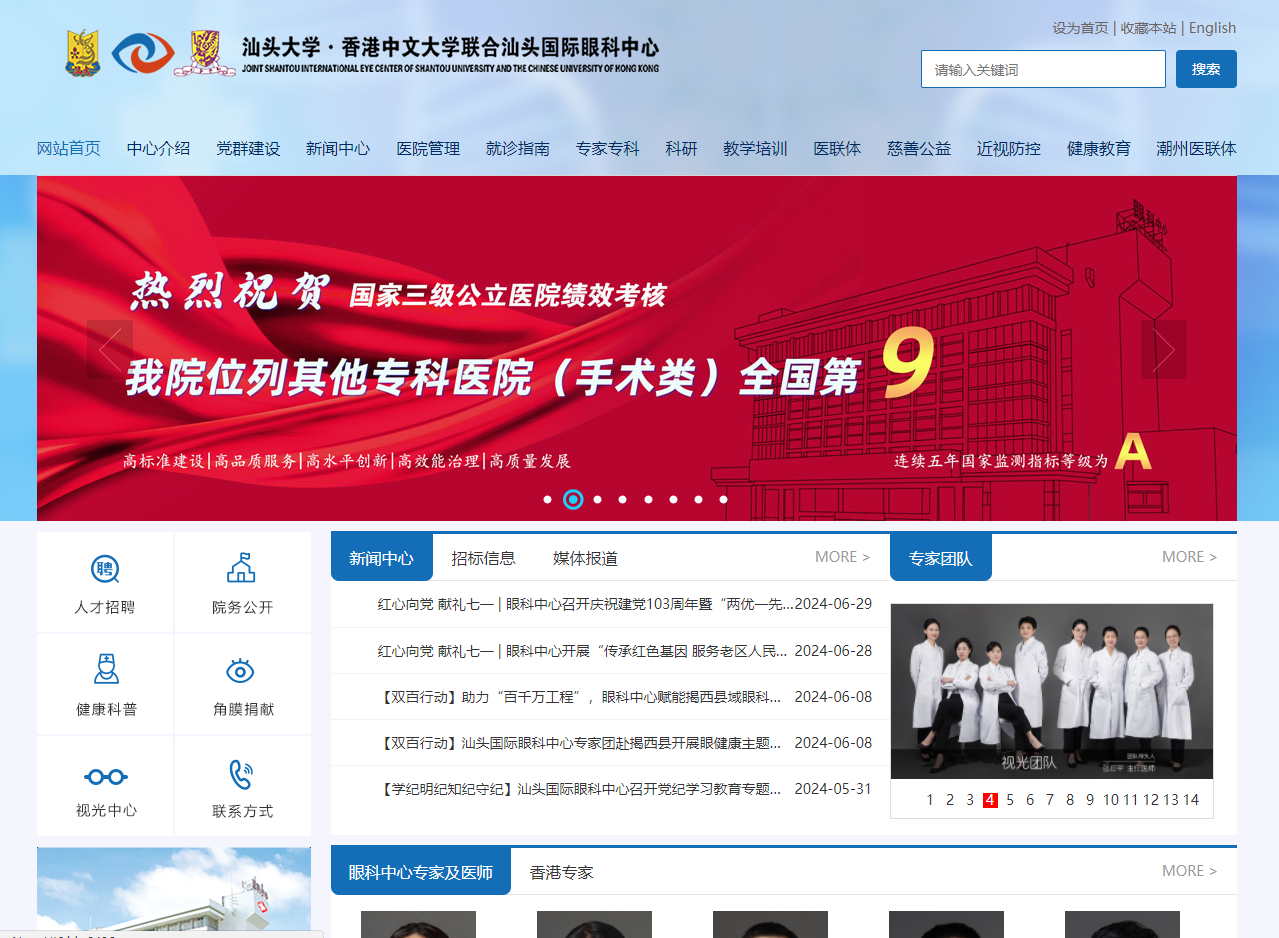This screenshot has height=938, width=1279.
Task: Open the 医院管理 navigation menu
Action: (x=428, y=149)
